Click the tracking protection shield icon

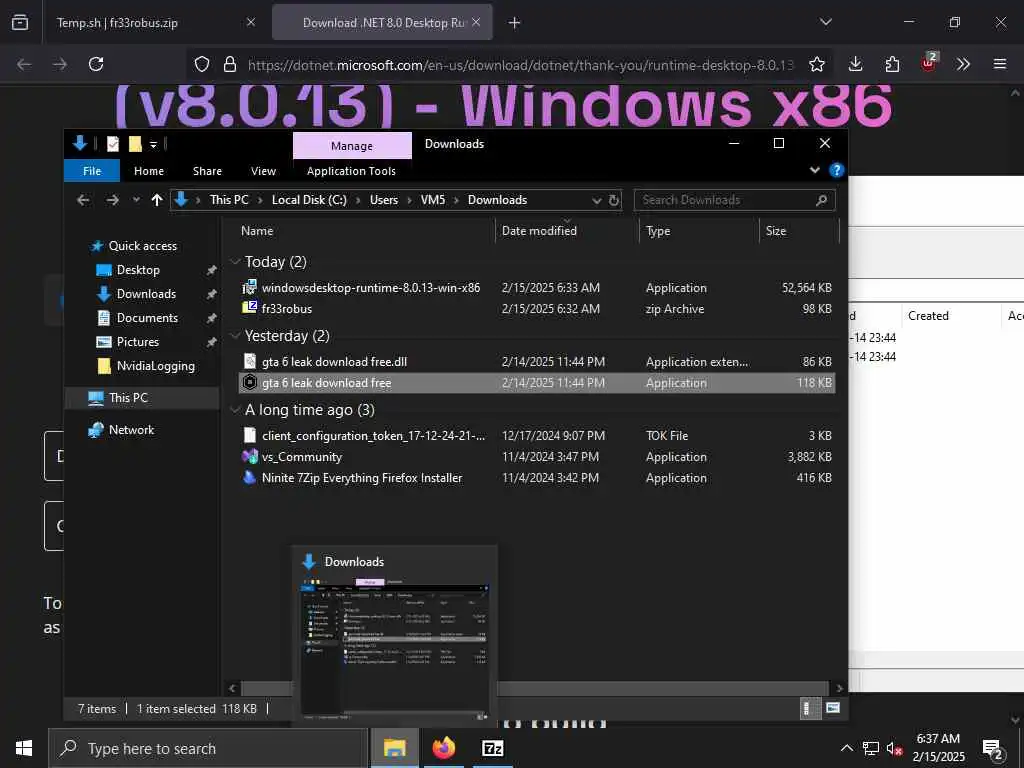202,64
